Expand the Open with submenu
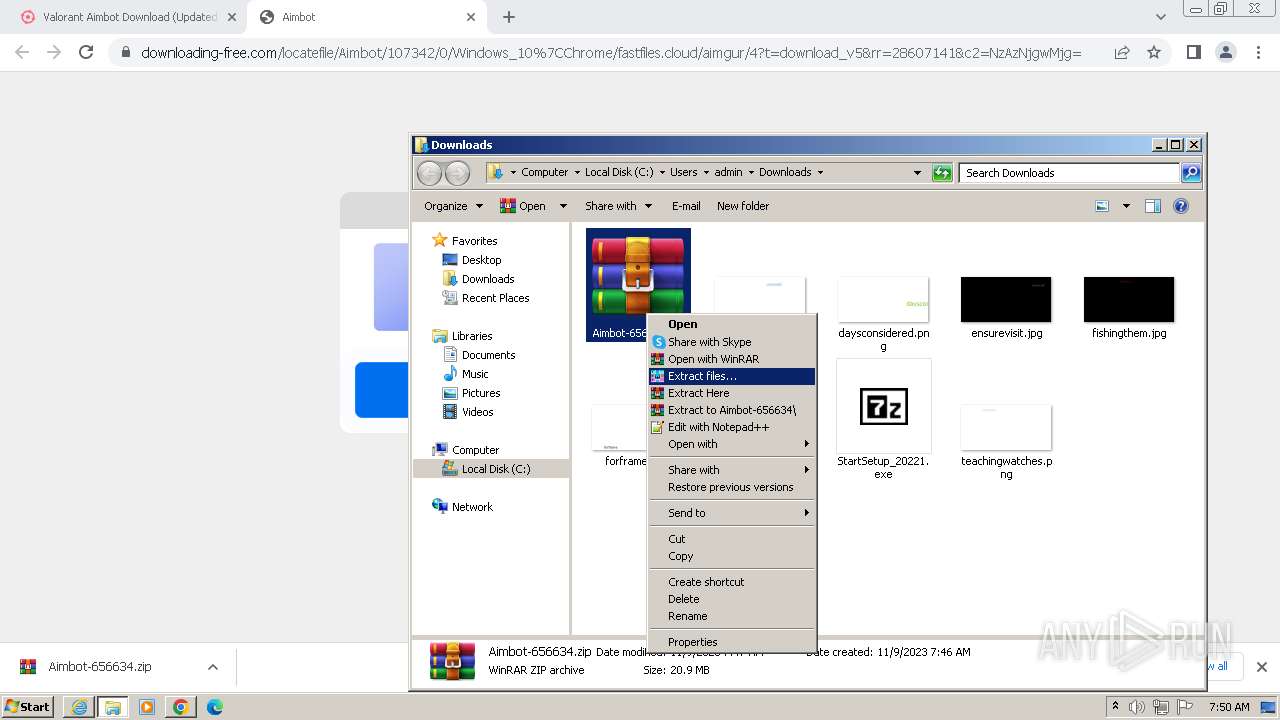This screenshot has height=720, width=1280. click(x=732, y=444)
